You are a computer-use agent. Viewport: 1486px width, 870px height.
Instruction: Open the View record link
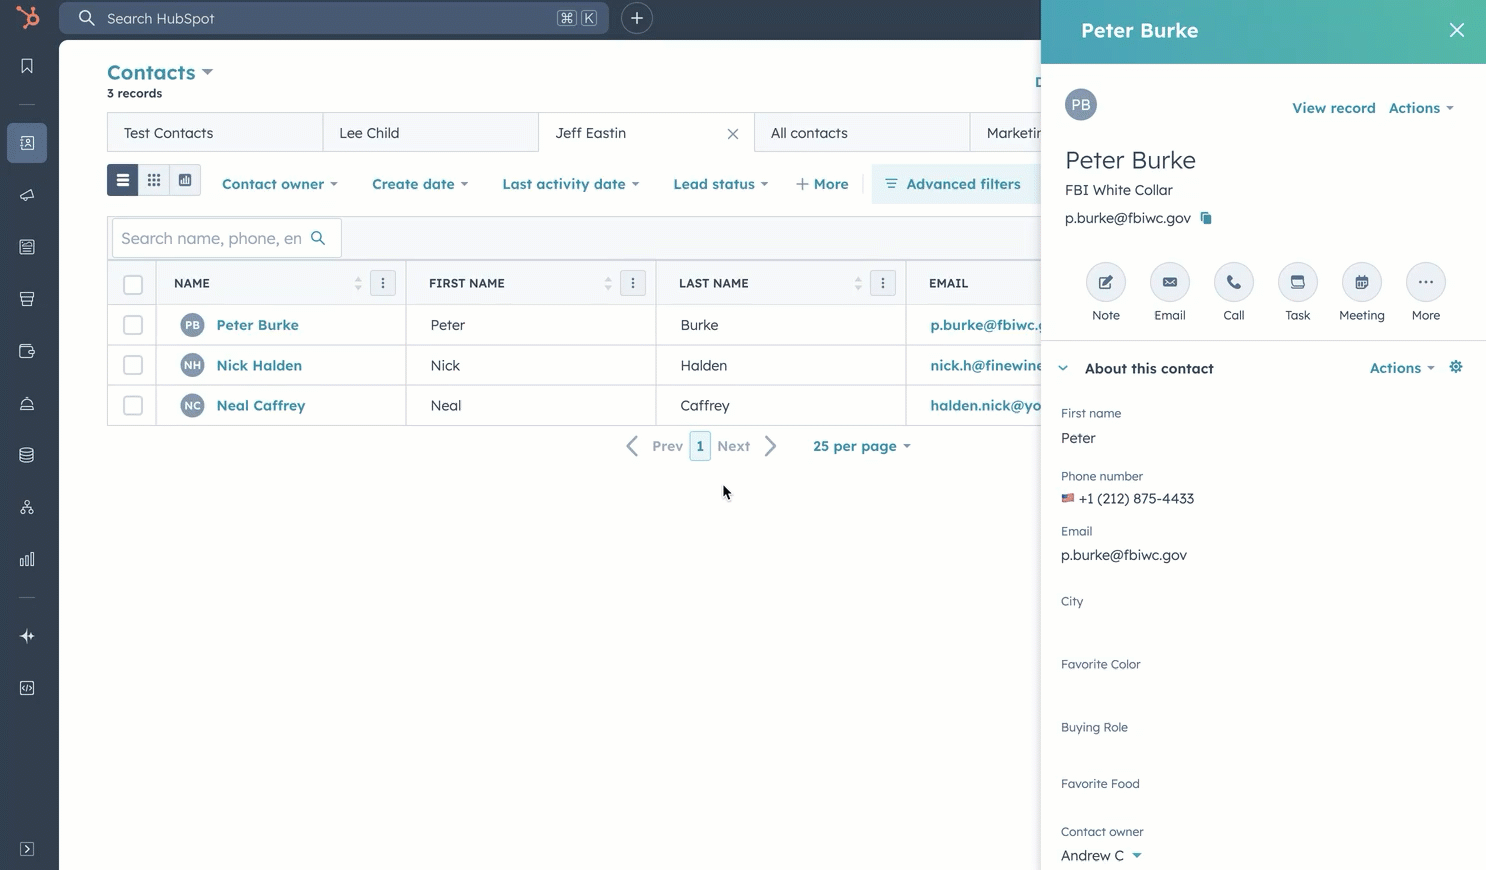pyautogui.click(x=1333, y=108)
